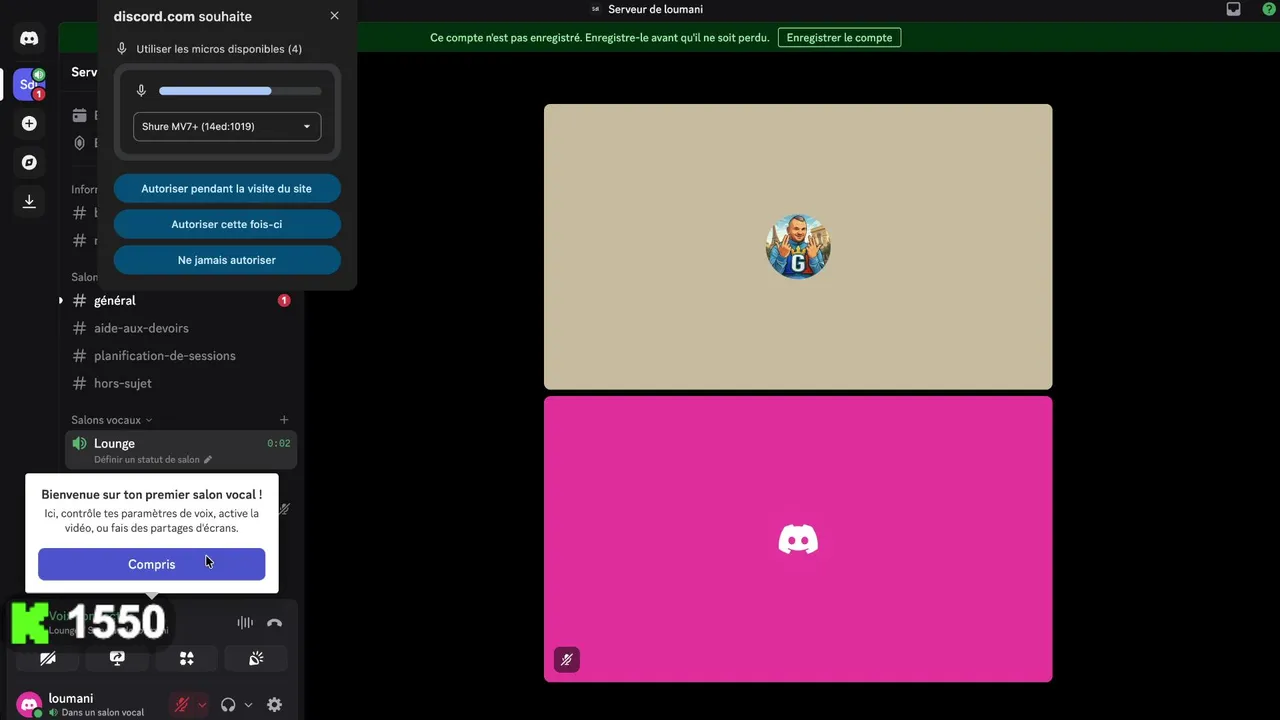This screenshot has height=720, width=1280.
Task: Open the discover servers compass icon
Action: point(29,162)
